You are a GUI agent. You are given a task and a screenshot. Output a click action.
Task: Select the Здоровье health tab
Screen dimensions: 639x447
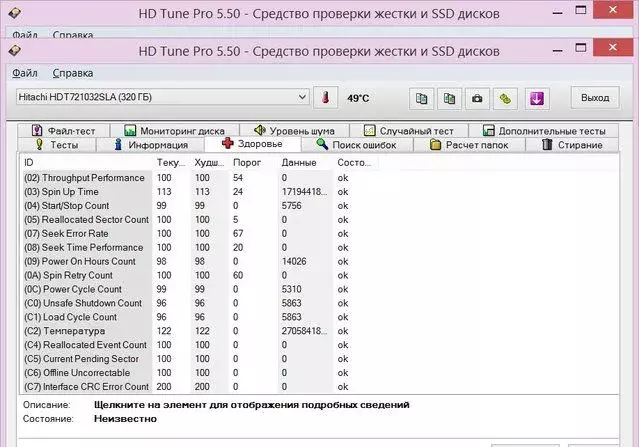click(x=253, y=144)
